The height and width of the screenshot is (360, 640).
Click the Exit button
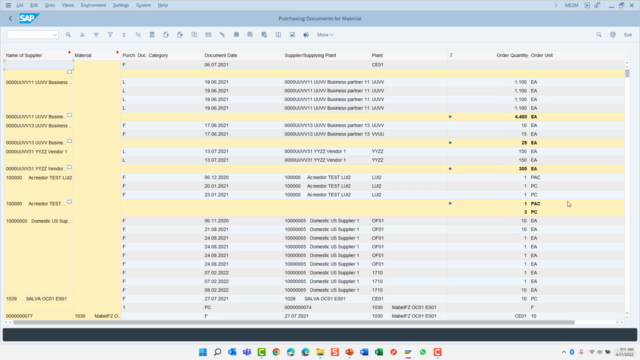coord(628,35)
